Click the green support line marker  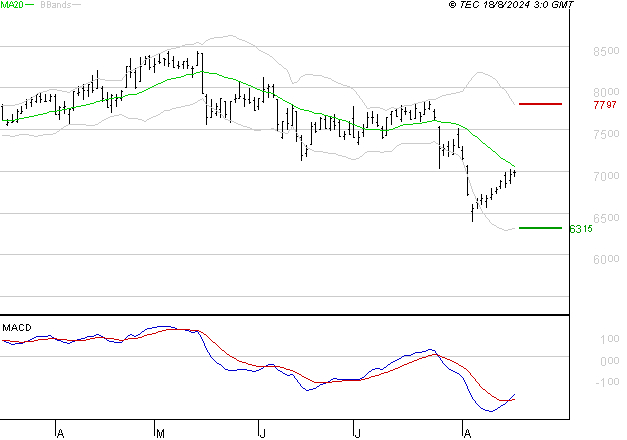point(540,228)
